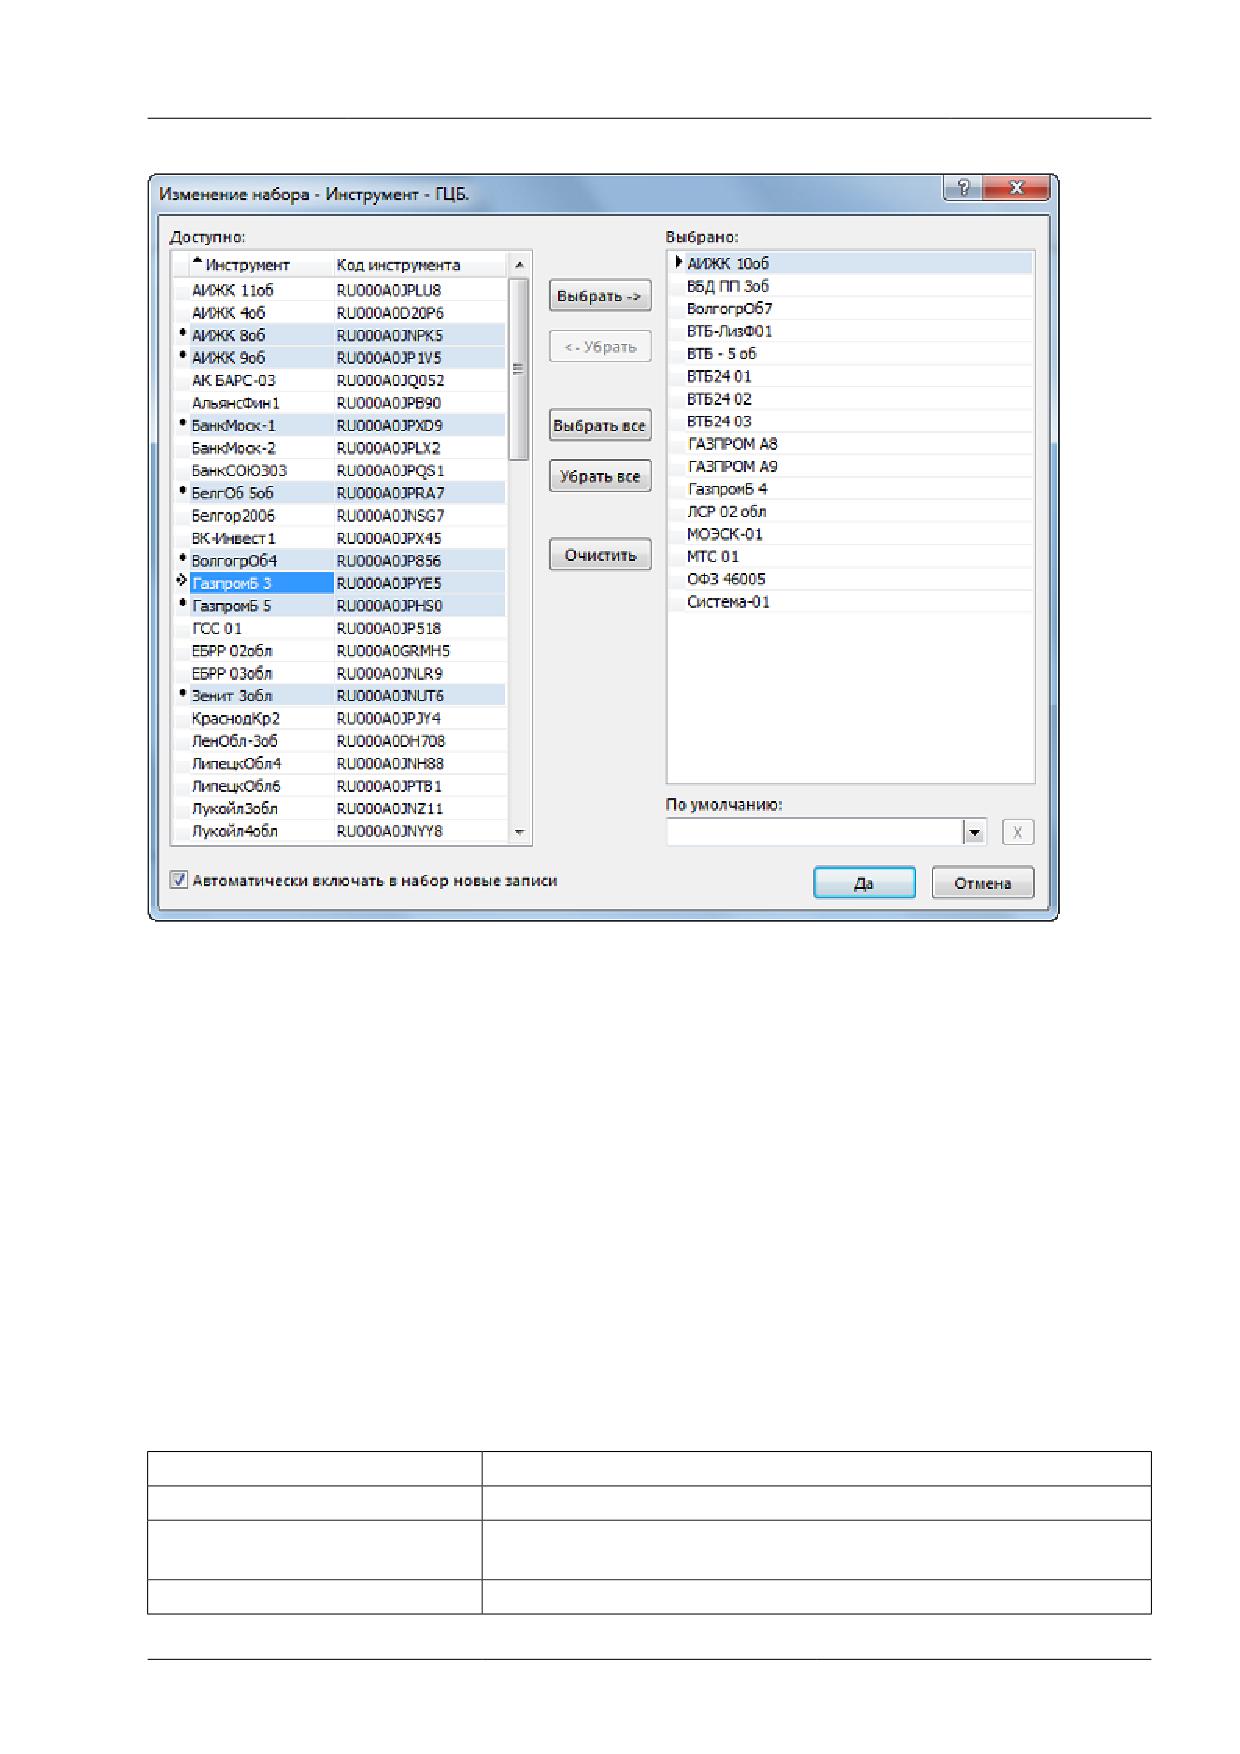The height and width of the screenshot is (1754, 1240).
Task: Toggle Автоматически включать в набор новые записи checkbox
Action: [179, 880]
